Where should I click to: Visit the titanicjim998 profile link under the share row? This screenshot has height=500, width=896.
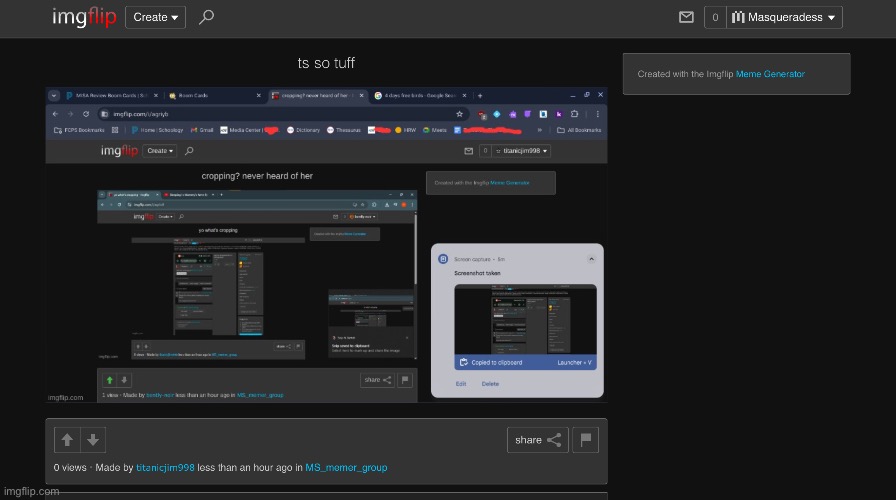165,468
